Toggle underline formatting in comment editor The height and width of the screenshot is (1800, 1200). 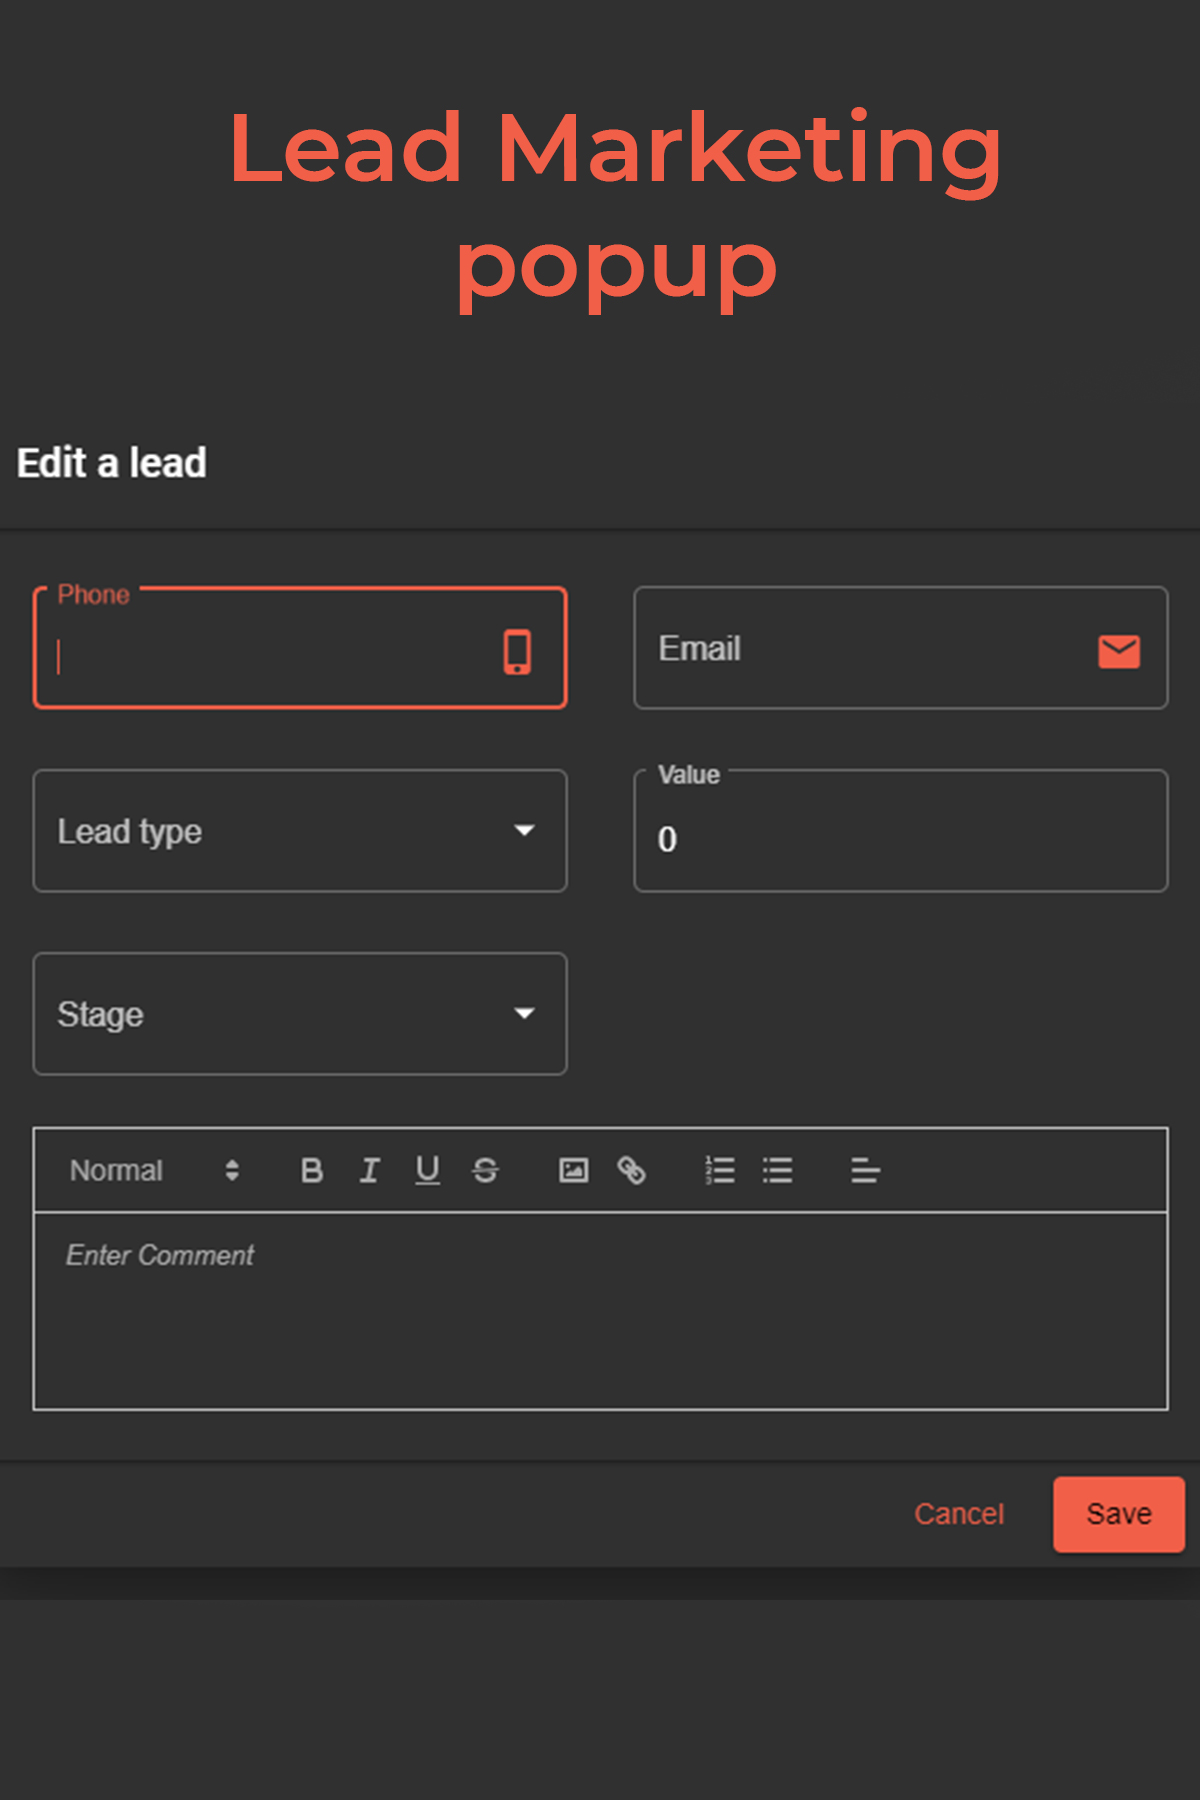tap(428, 1170)
